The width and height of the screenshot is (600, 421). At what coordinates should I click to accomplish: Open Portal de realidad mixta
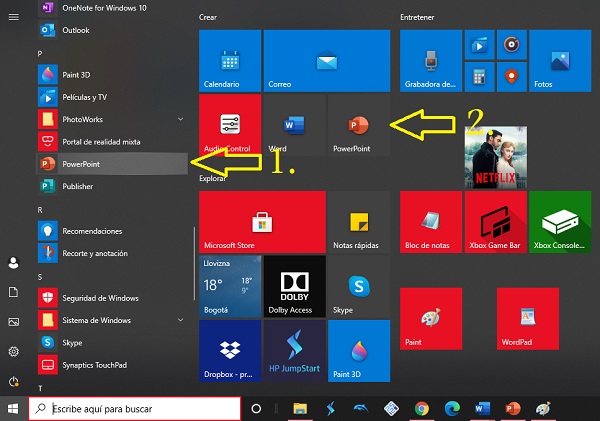(x=112, y=142)
